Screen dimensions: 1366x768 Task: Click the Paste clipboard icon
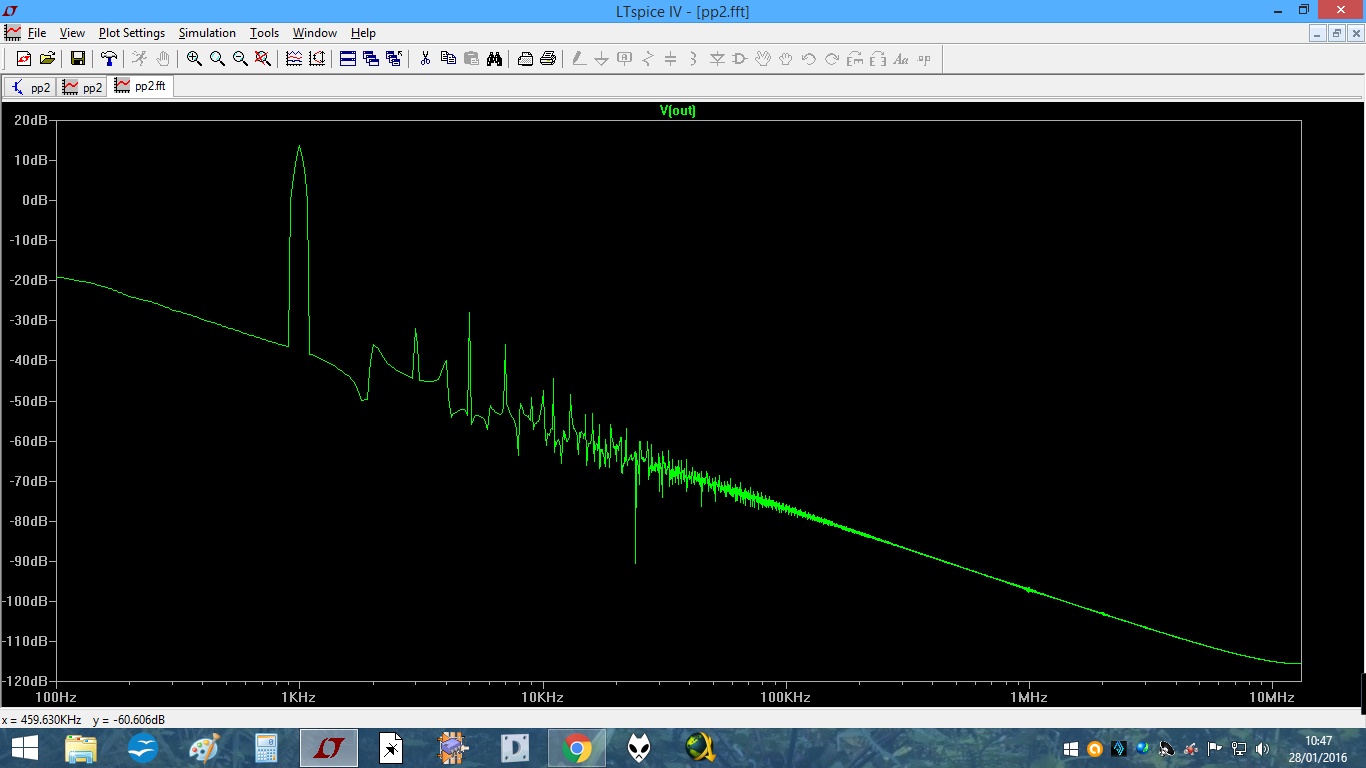click(x=471, y=59)
